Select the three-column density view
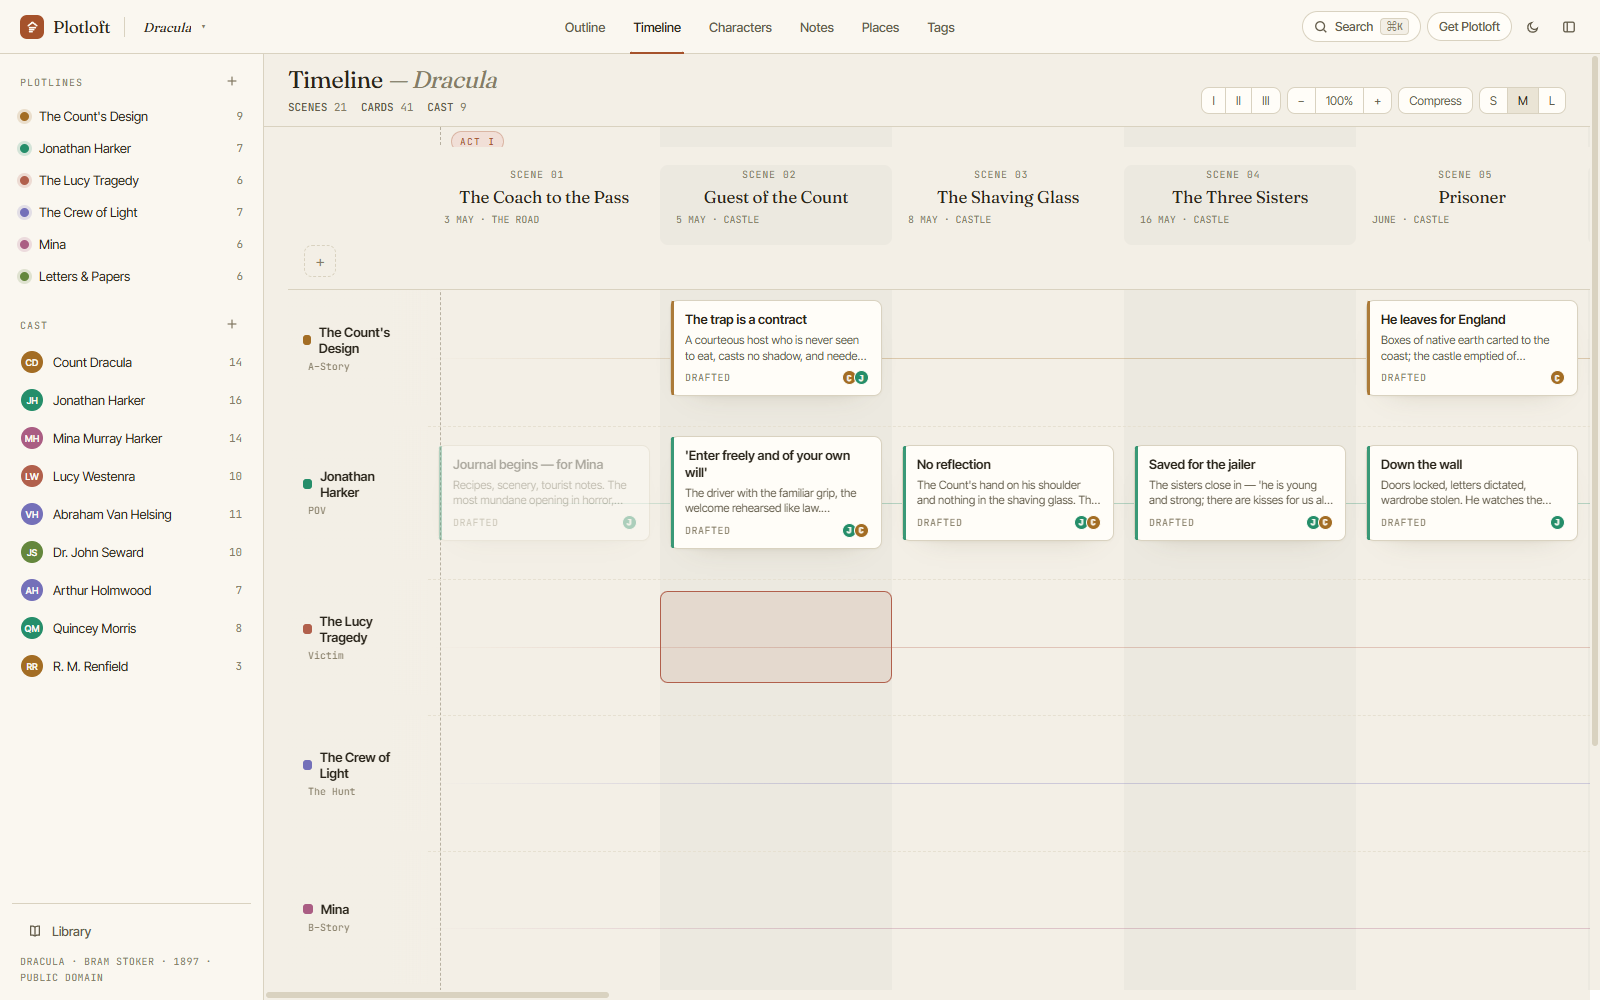Viewport: 1600px width, 1000px height. tap(1266, 101)
